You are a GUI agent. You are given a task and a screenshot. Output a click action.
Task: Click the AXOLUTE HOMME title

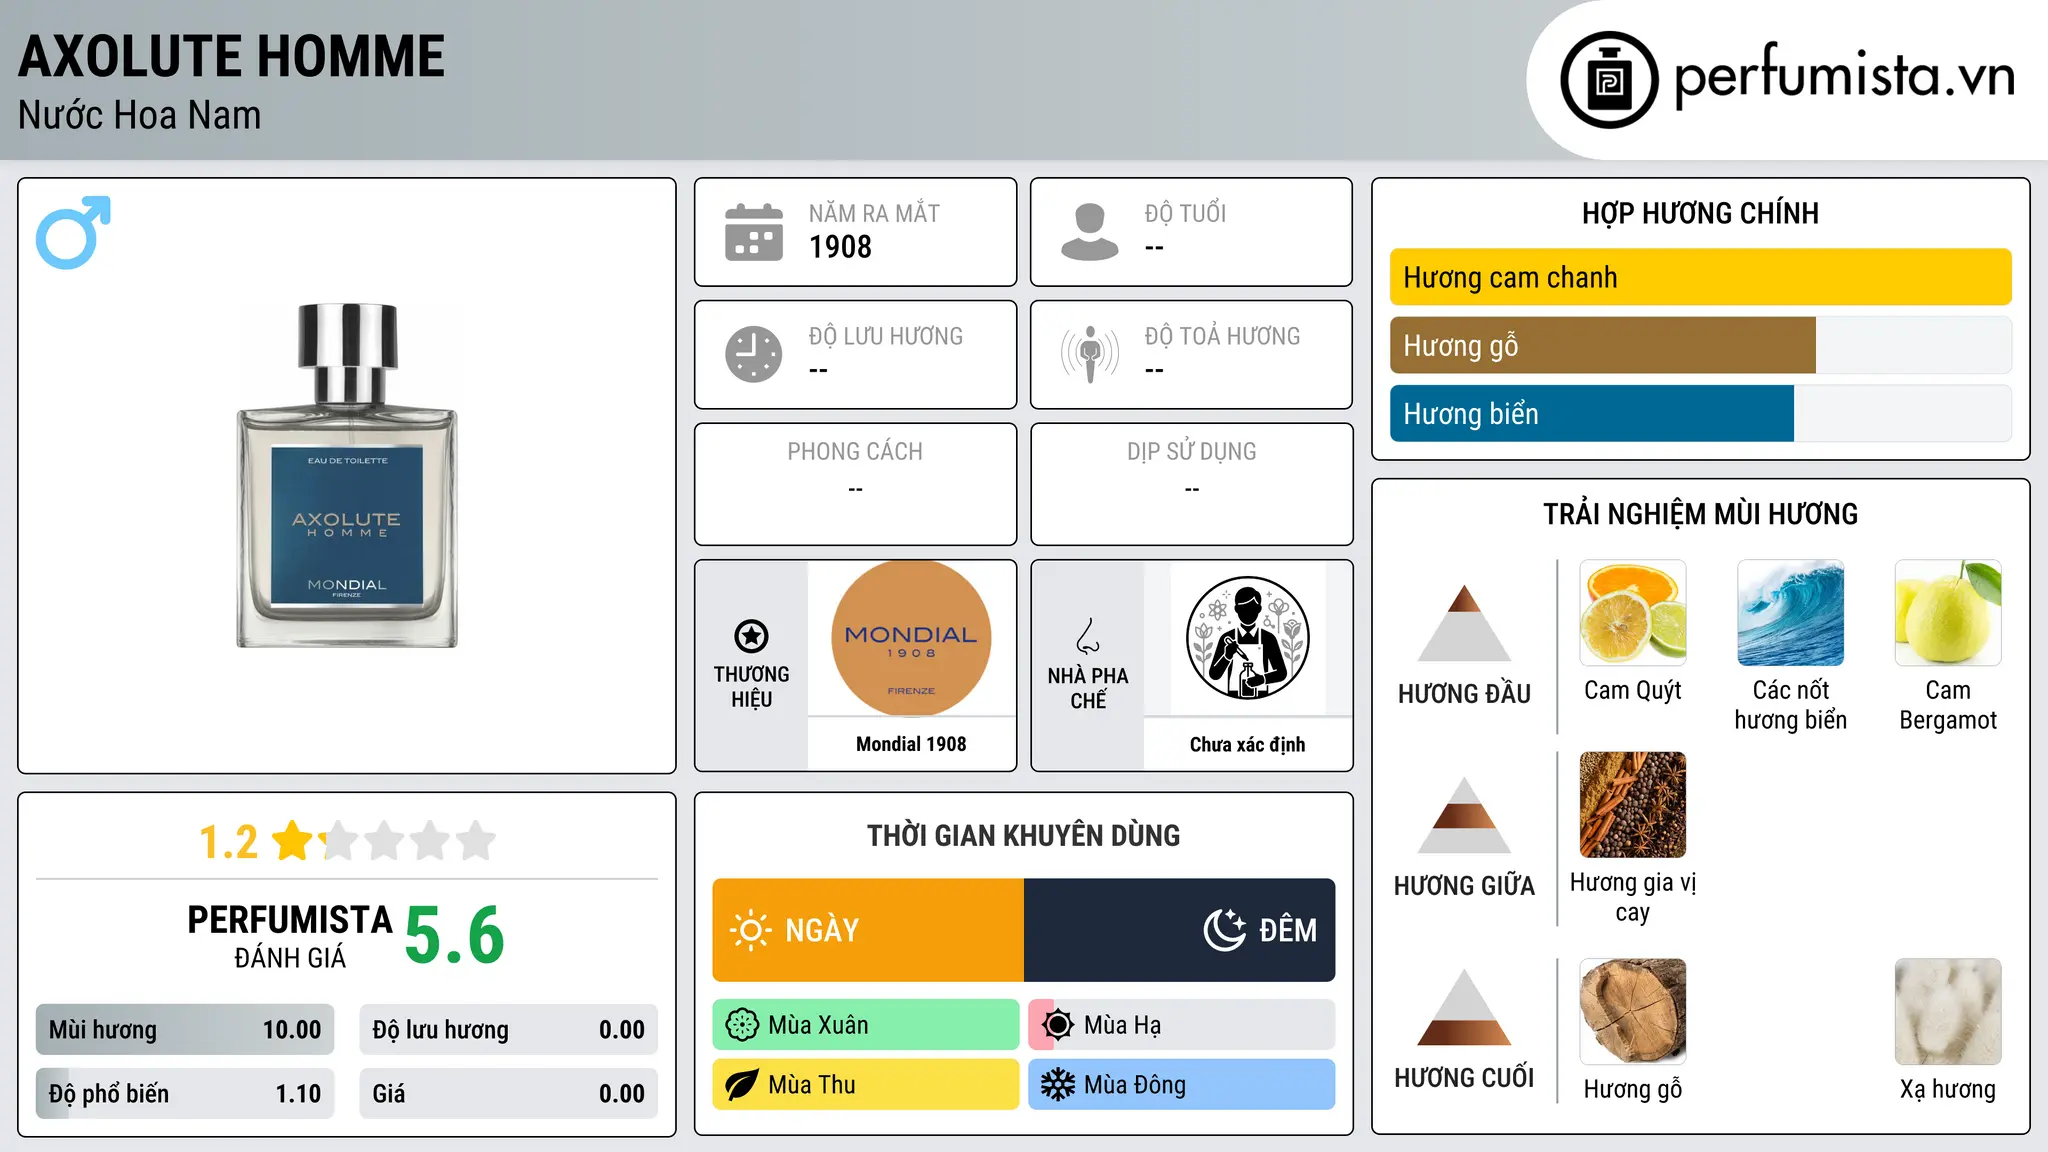point(231,56)
